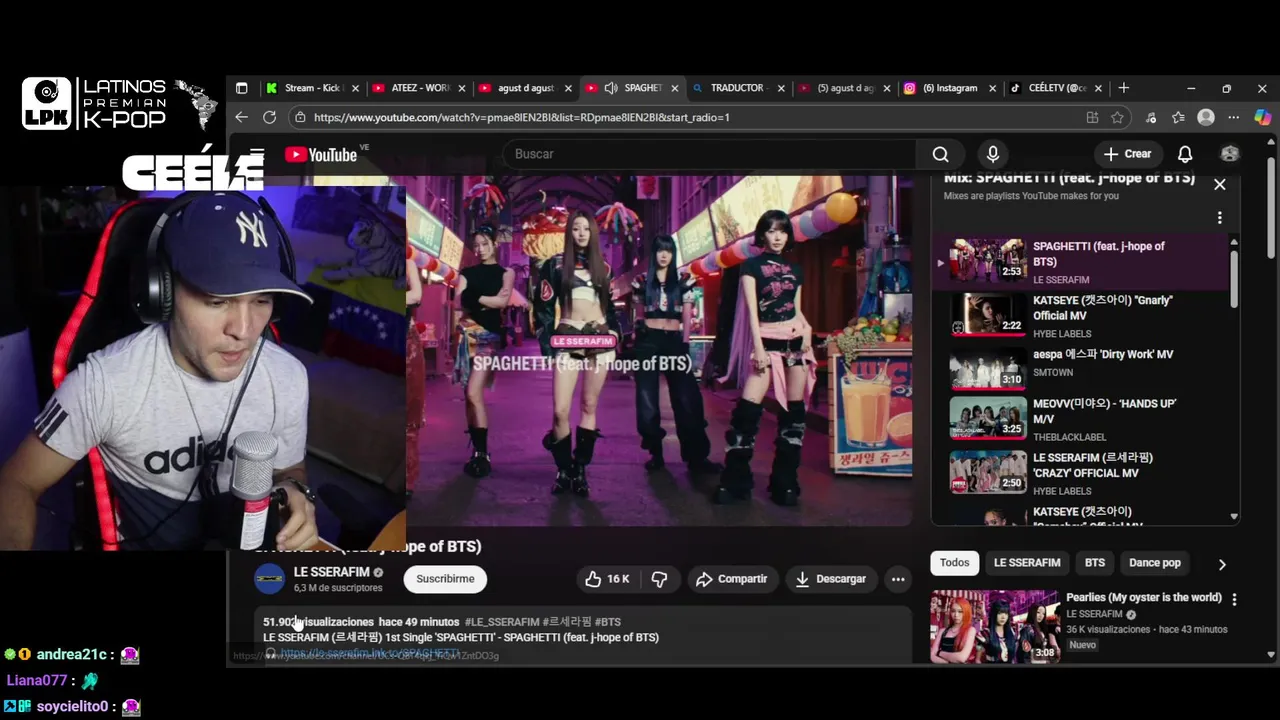This screenshot has width=1280, height=720.
Task: Switch to the (6) Instagram tab
Action: [x=950, y=88]
